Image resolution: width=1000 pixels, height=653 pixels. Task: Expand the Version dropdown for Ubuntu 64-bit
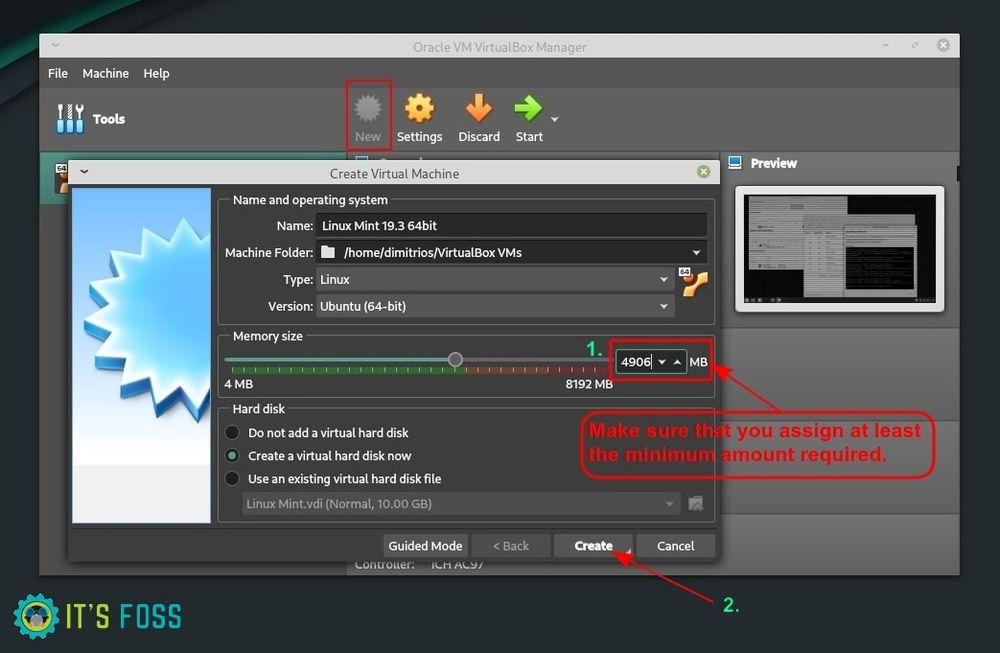tap(663, 306)
